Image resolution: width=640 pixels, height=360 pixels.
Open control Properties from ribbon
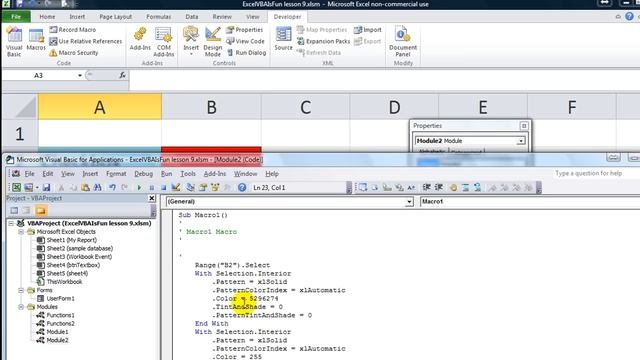click(244, 30)
